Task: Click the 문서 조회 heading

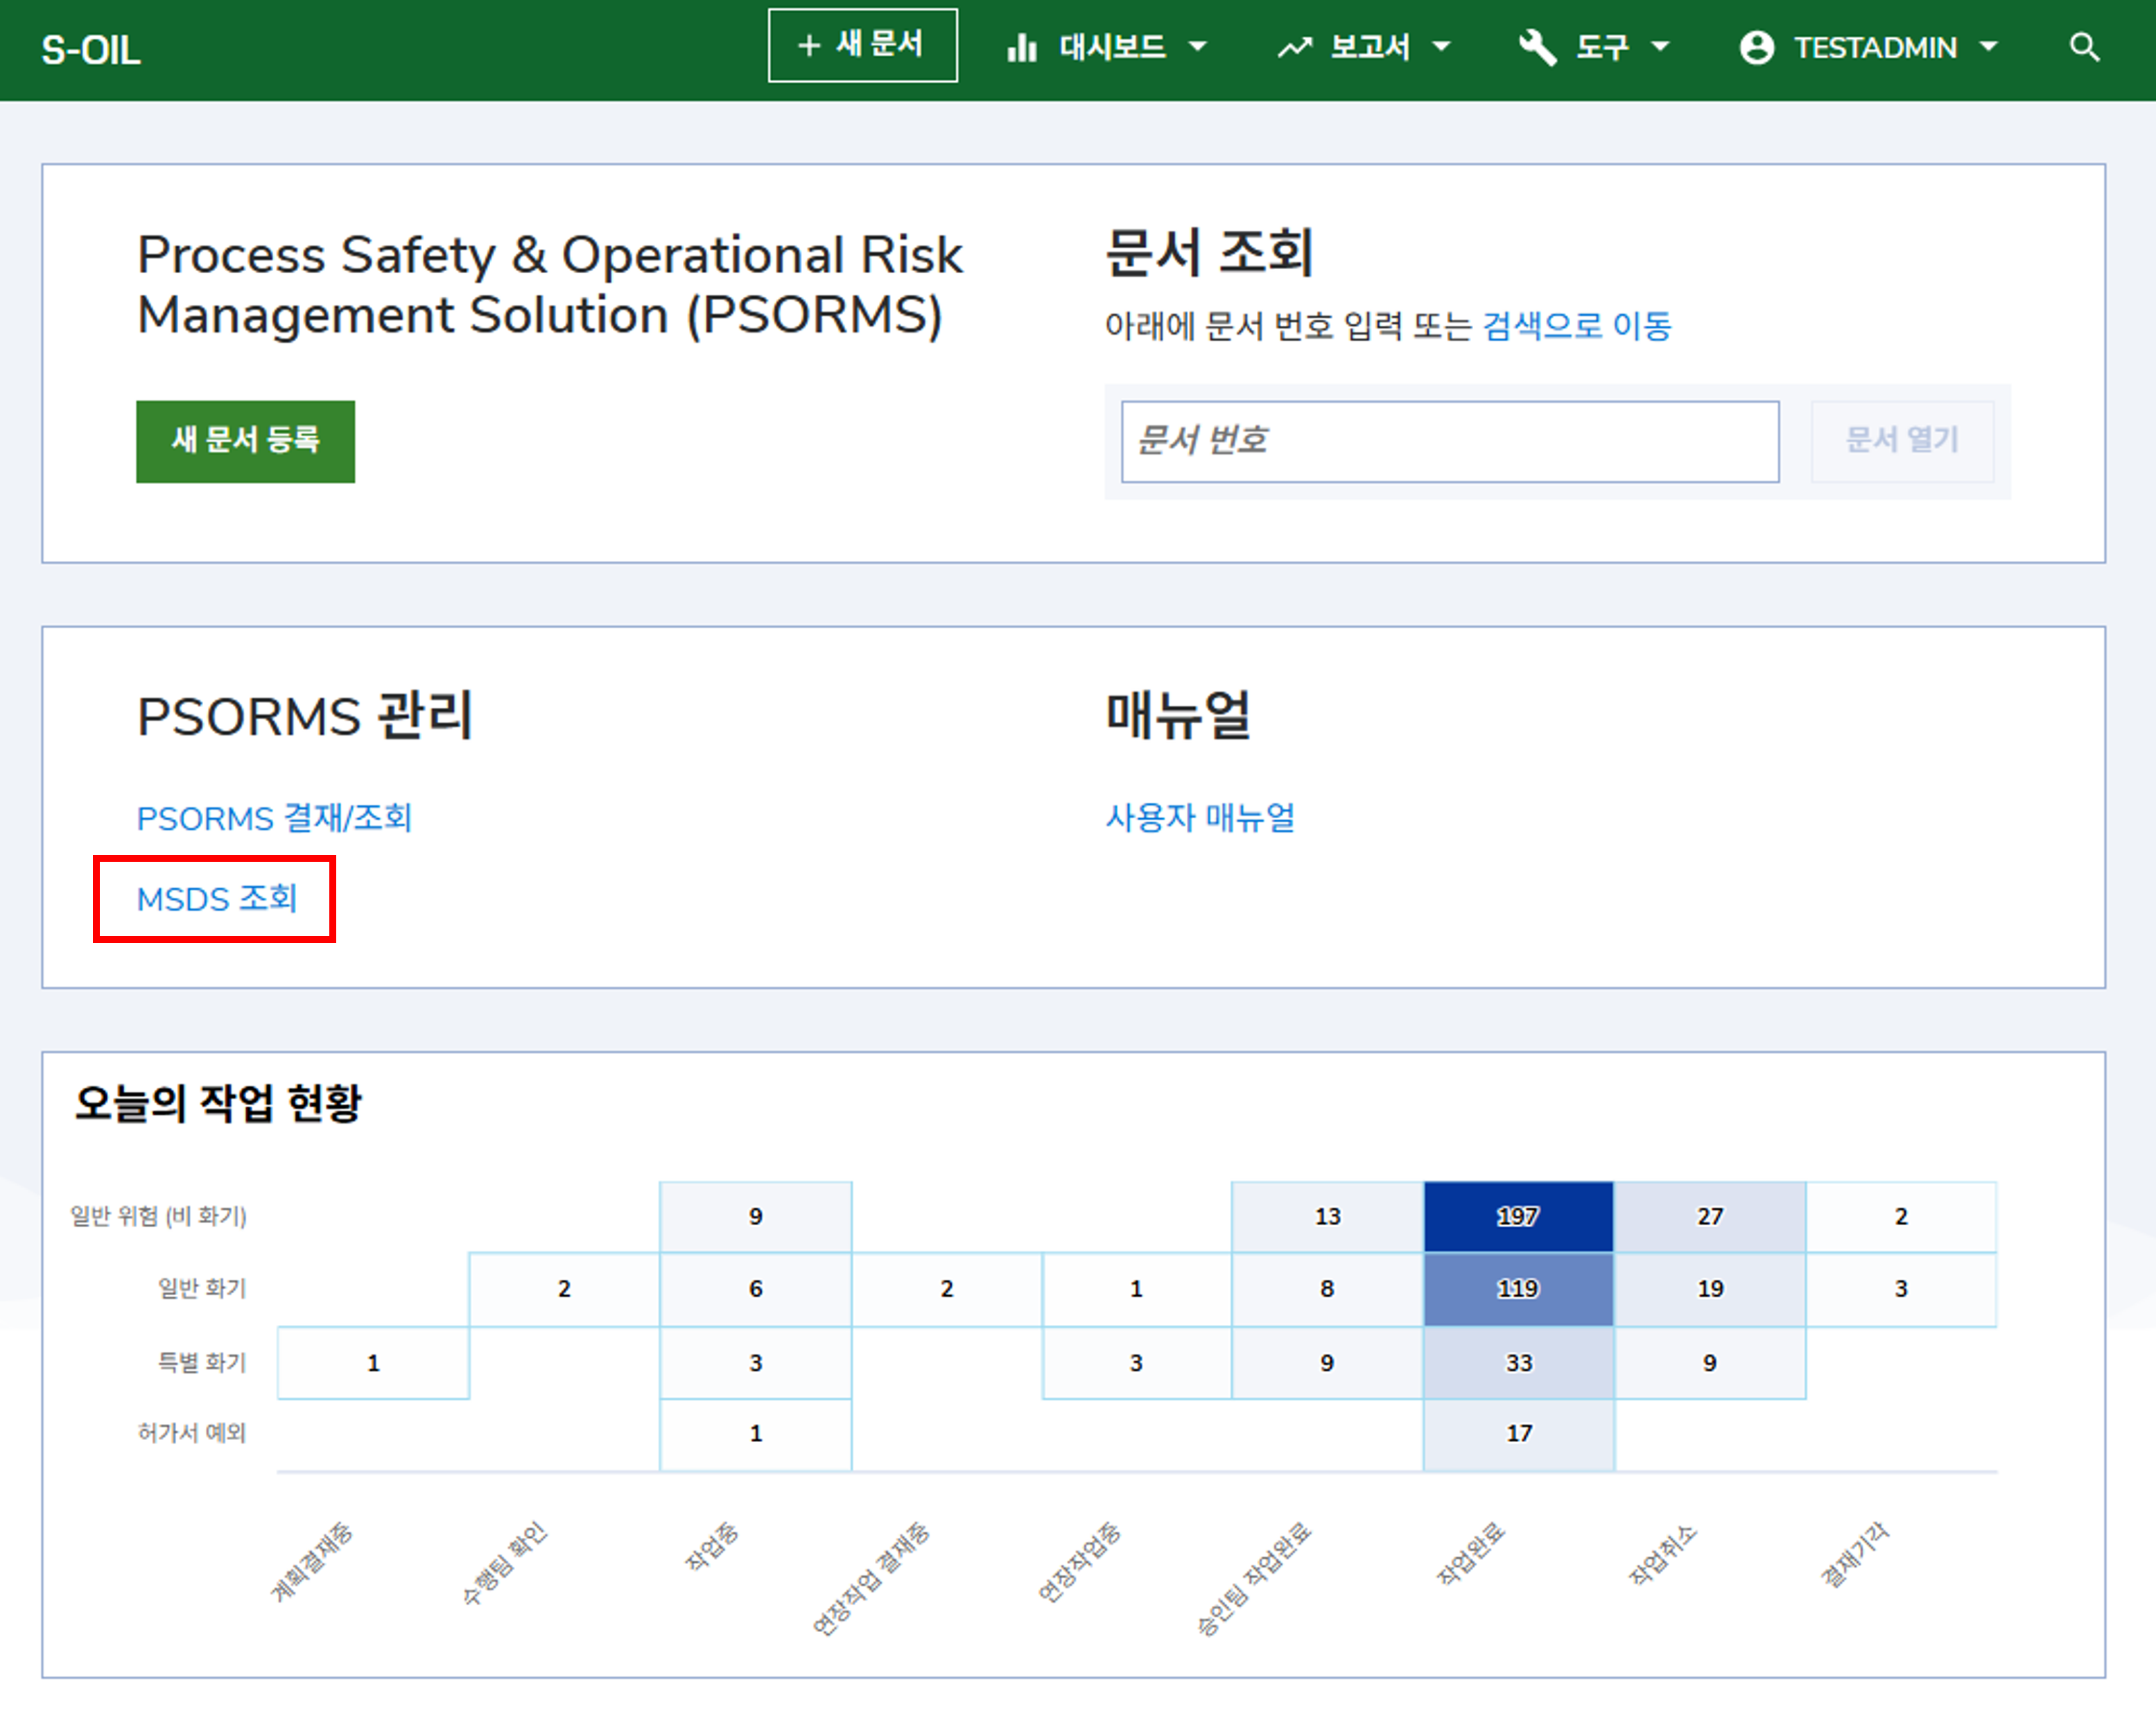Action: (x=1209, y=251)
